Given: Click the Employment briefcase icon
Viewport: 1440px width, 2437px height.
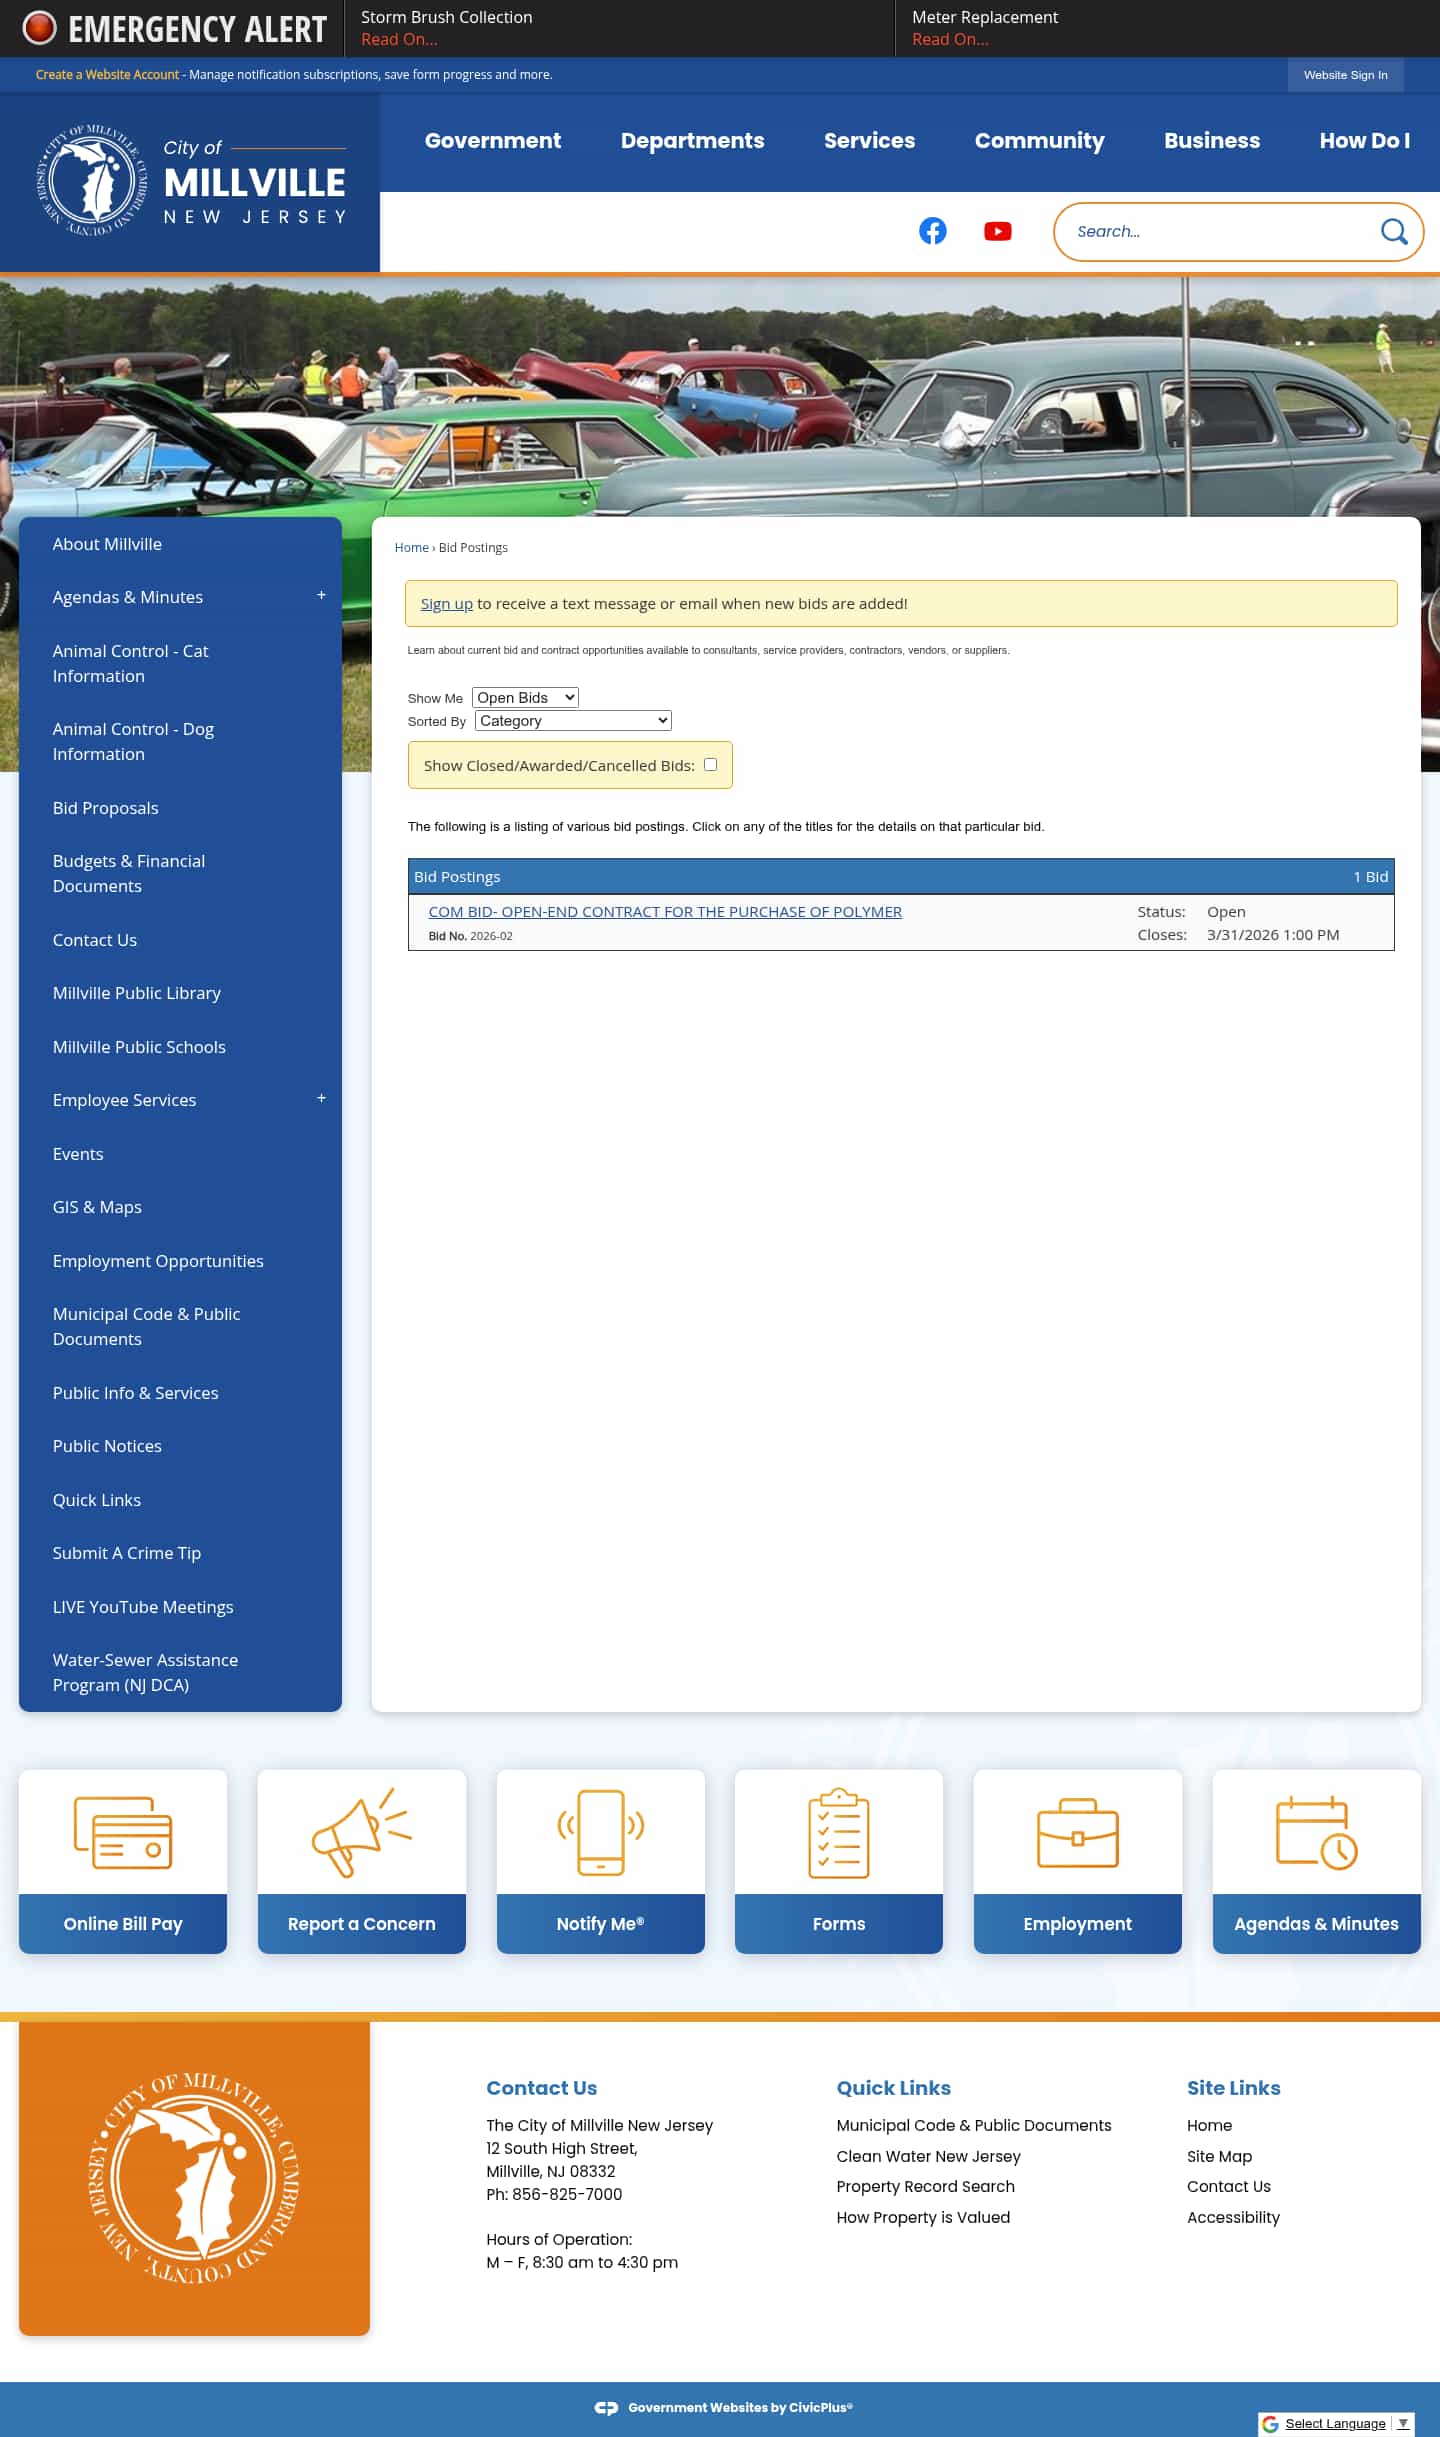Looking at the screenshot, I should [x=1077, y=1832].
